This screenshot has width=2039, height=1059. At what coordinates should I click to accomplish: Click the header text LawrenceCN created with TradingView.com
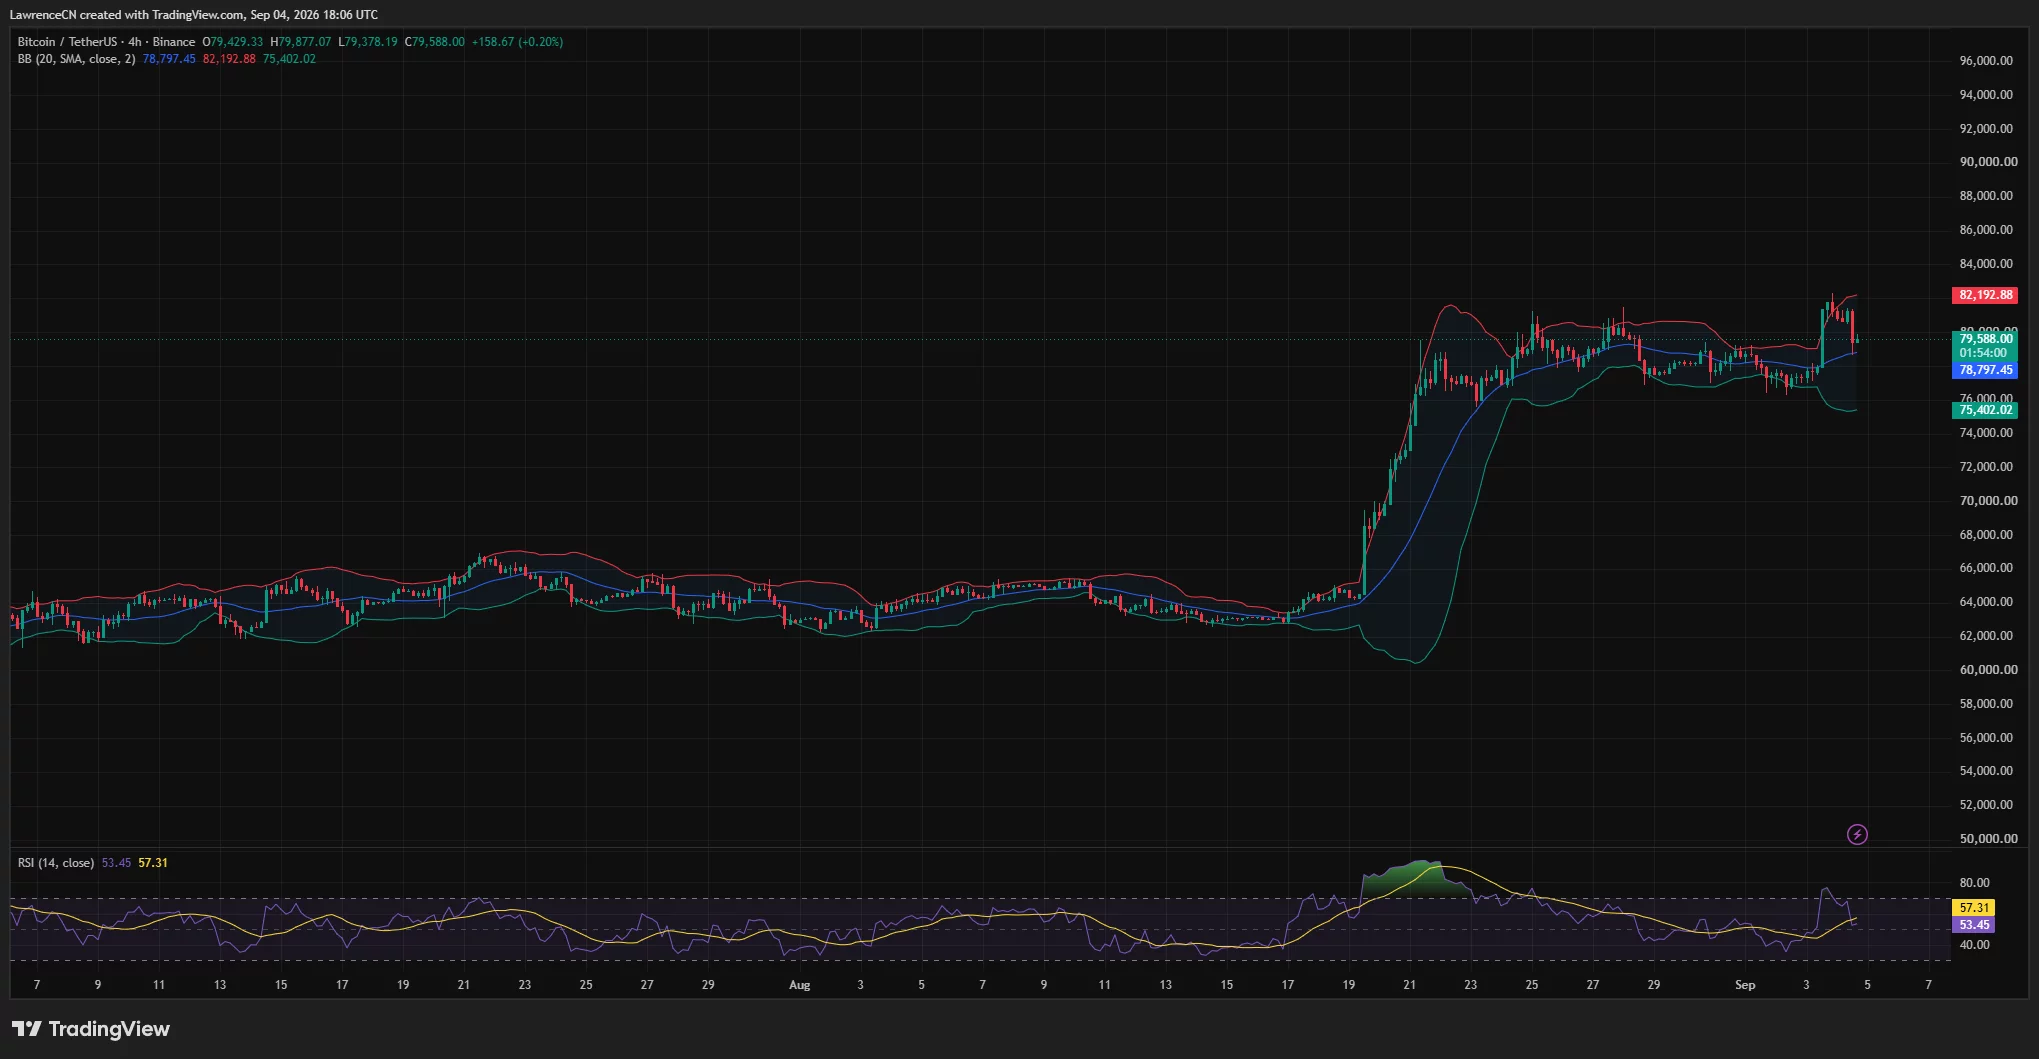(127, 15)
